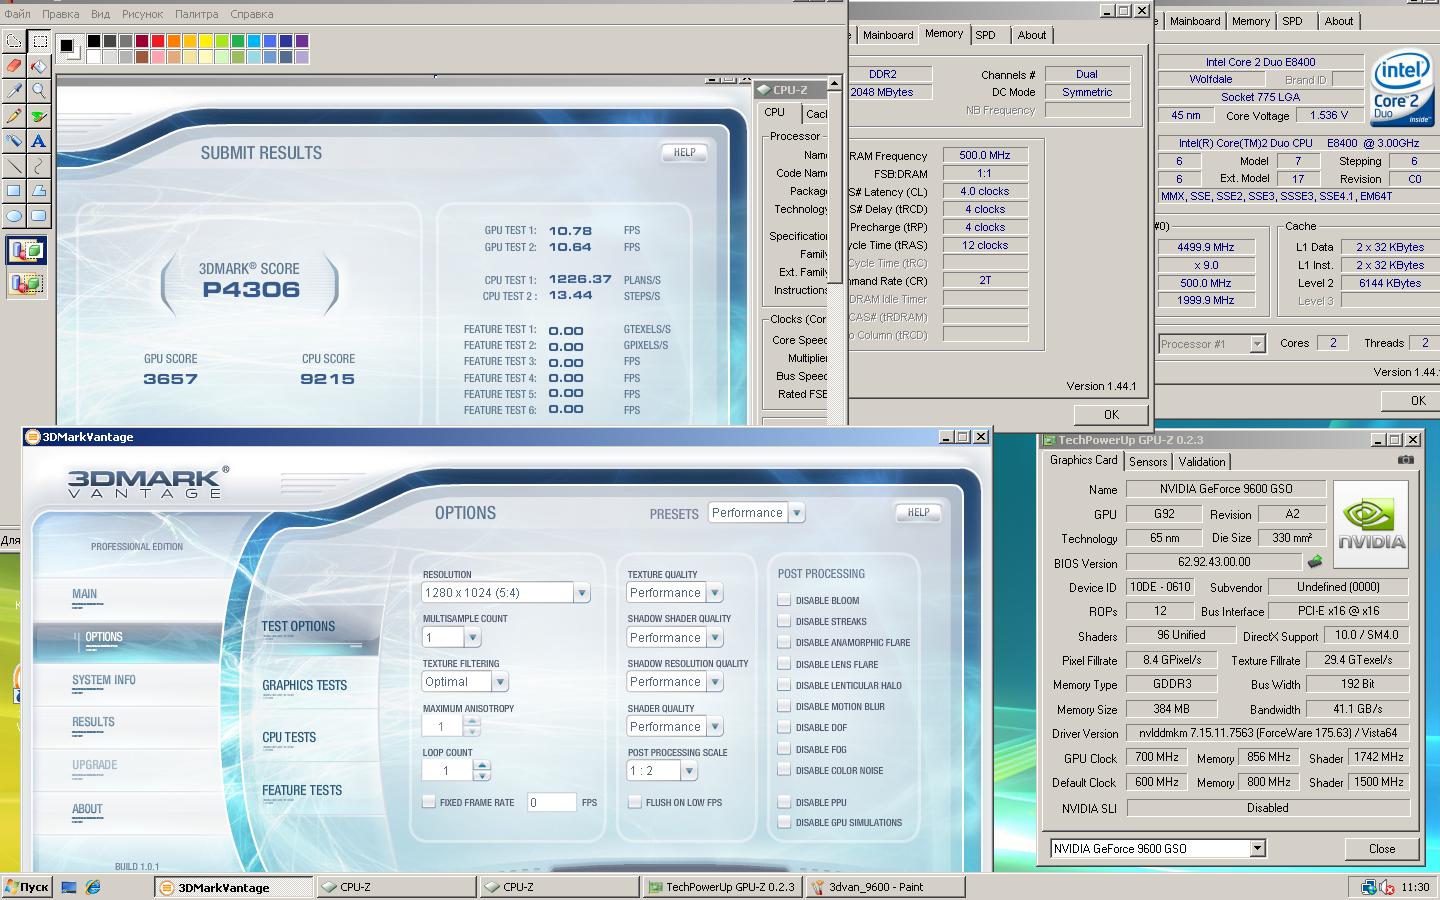The height and width of the screenshot is (900, 1440).
Task: Choose transparent selection mode option in Paint
Action: pos(27,284)
